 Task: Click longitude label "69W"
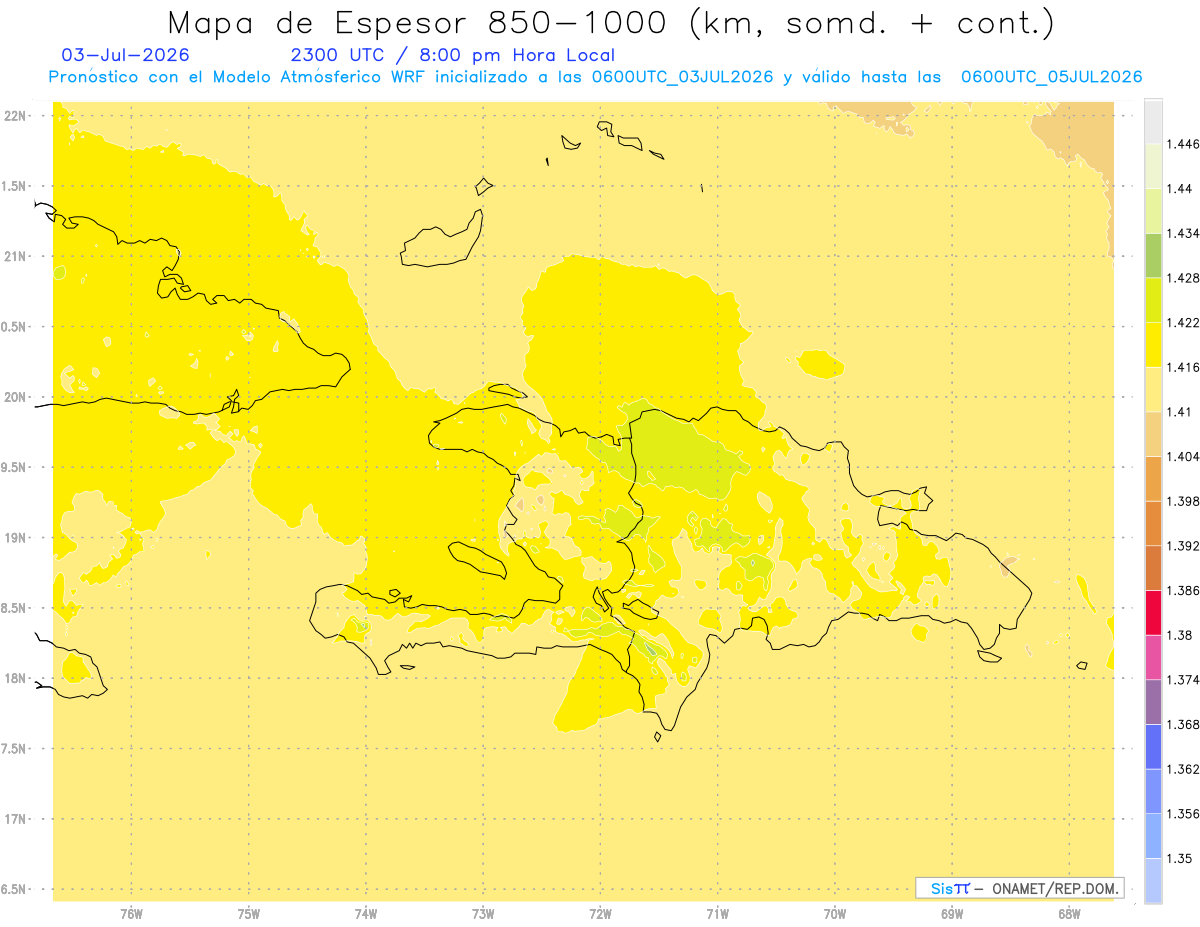pos(951,914)
